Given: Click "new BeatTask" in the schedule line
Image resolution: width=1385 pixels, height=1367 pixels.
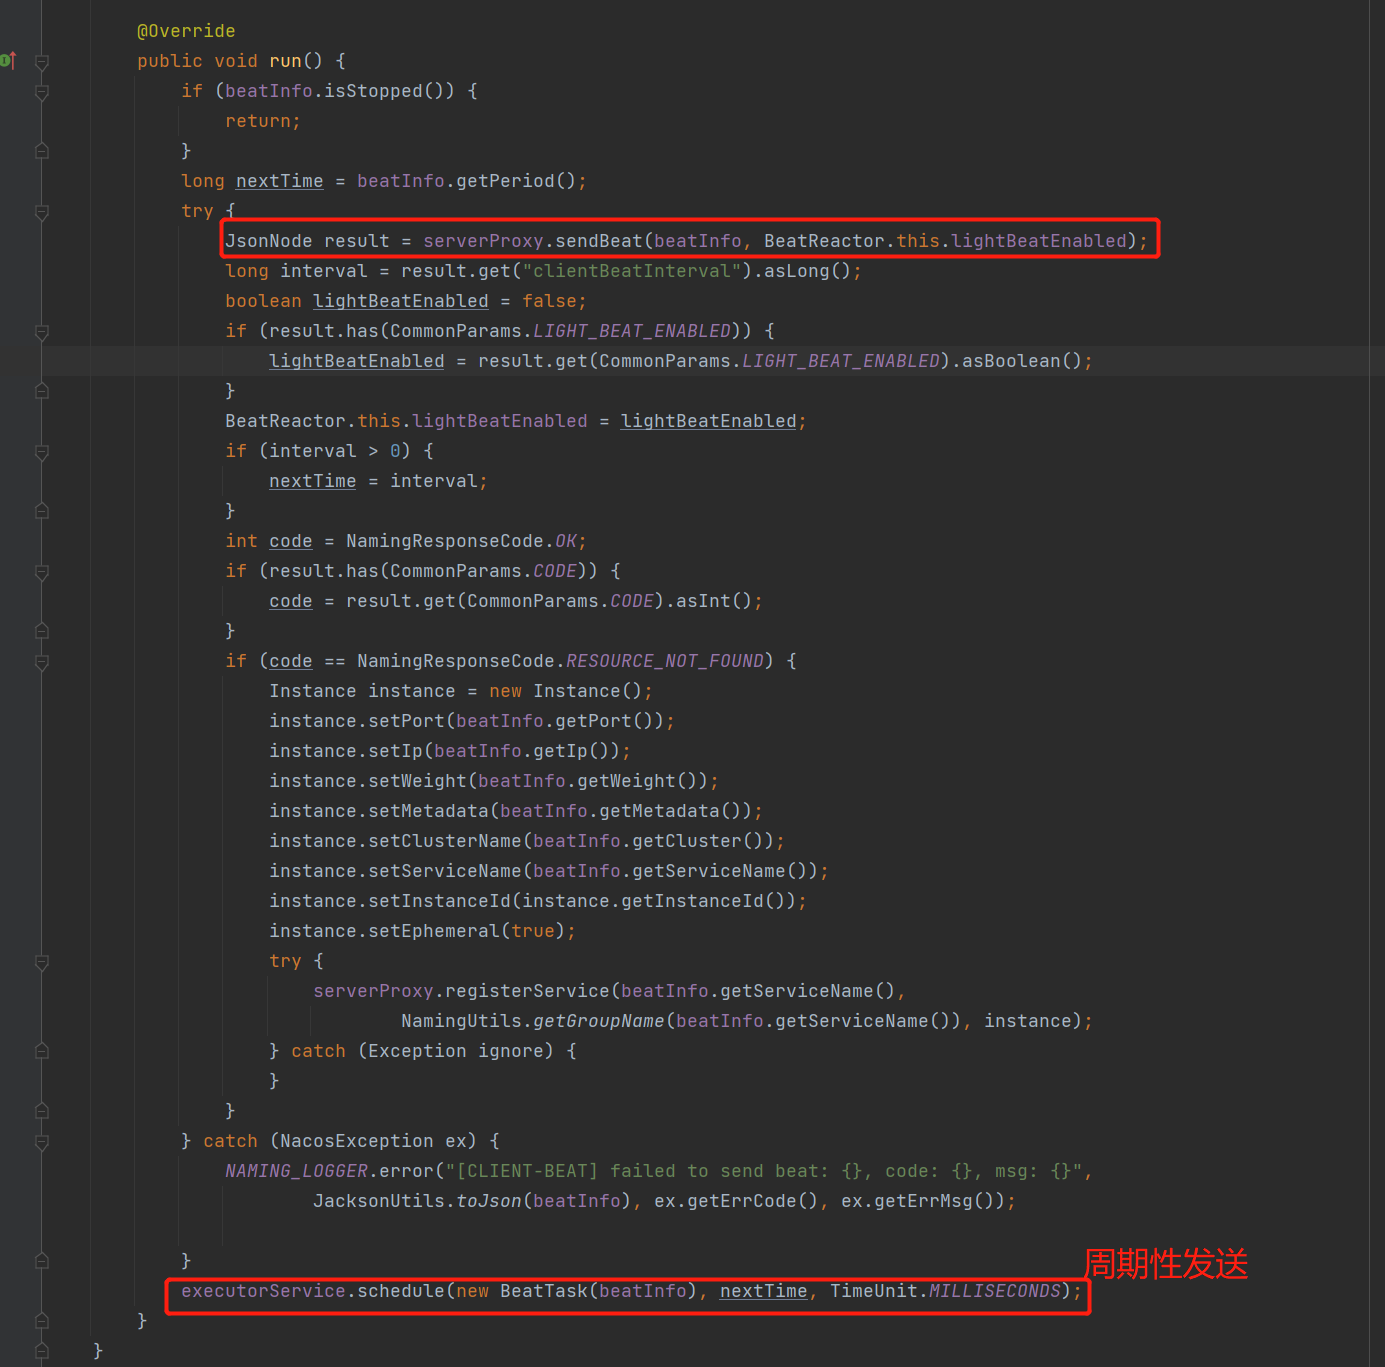Looking at the screenshot, I should [x=522, y=1291].
